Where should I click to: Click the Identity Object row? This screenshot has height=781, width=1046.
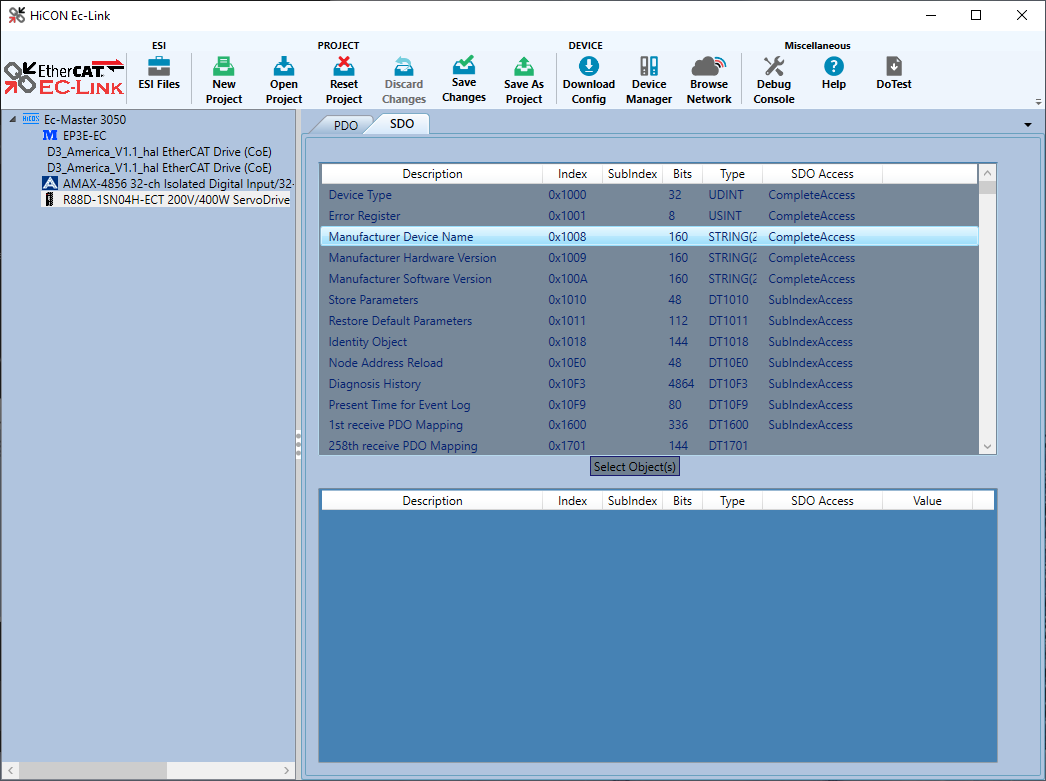point(367,342)
